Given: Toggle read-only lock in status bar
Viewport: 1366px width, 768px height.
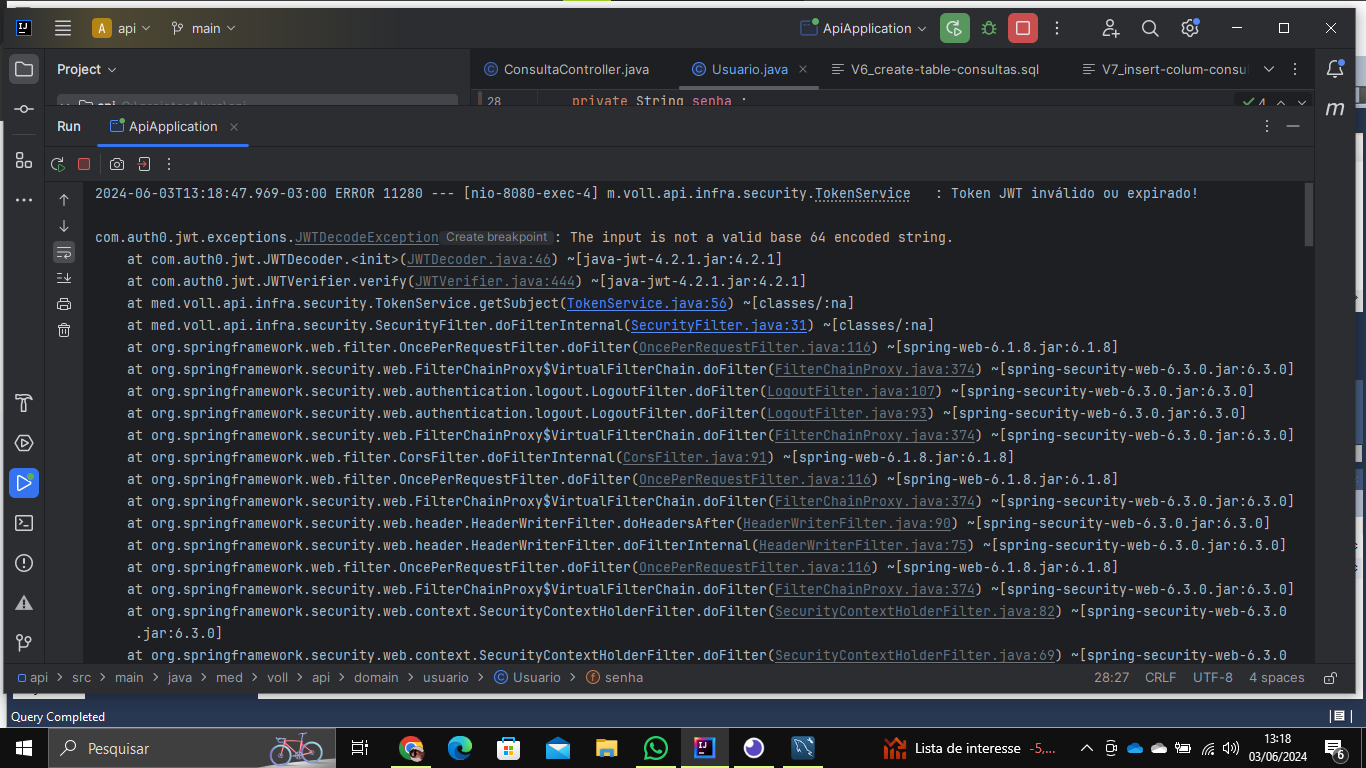Looking at the screenshot, I should [1330, 678].
